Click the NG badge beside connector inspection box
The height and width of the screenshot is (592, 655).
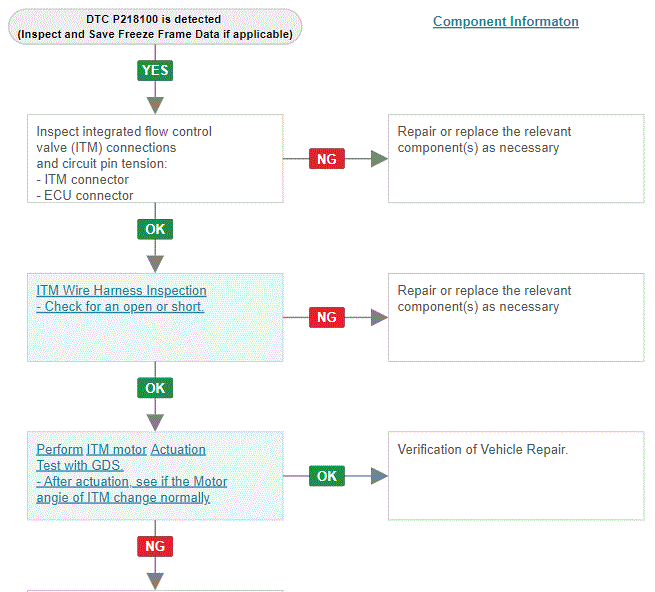[327, 159]
